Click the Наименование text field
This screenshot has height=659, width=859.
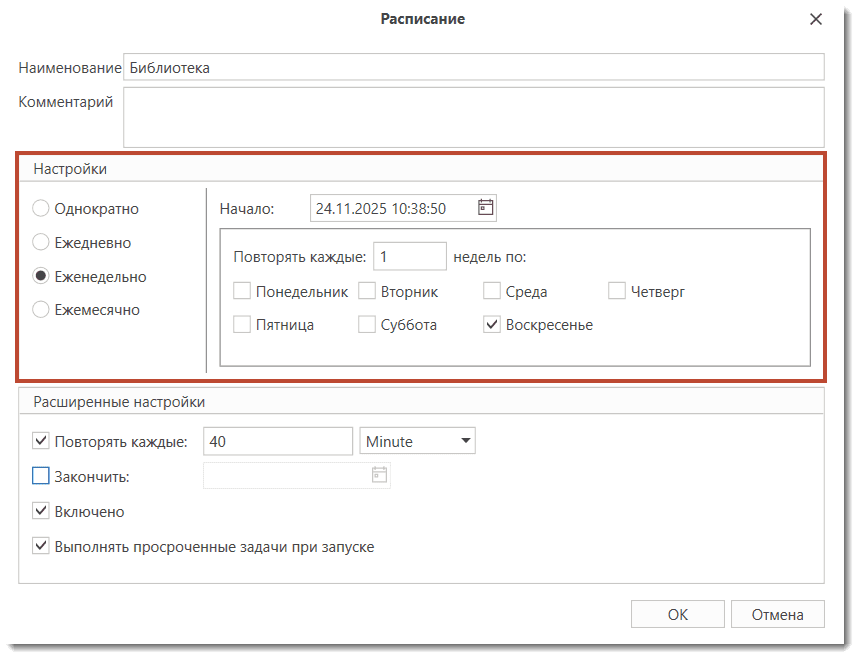[x=473, y=67]
